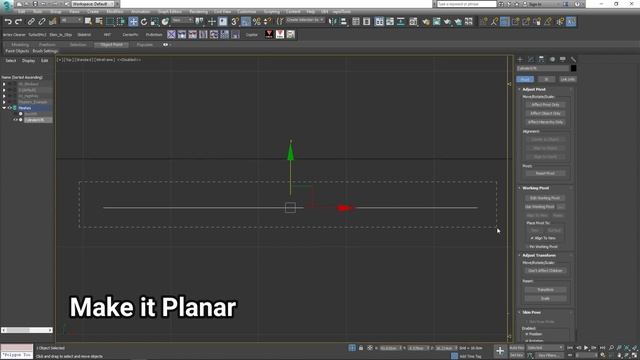Open the Customize menu
Screen dimensions: 640x360
[x=247, y=12]
